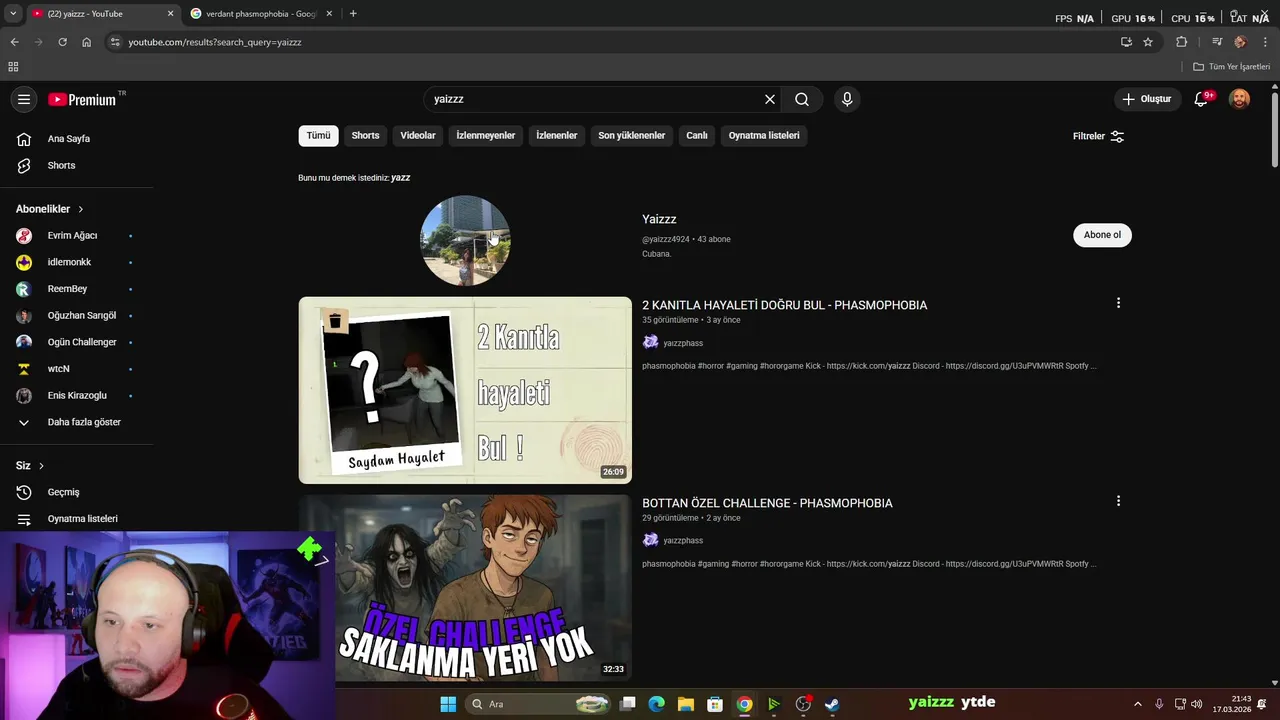Select Oynatma listeleri filter chip

[x=764, y=136]
